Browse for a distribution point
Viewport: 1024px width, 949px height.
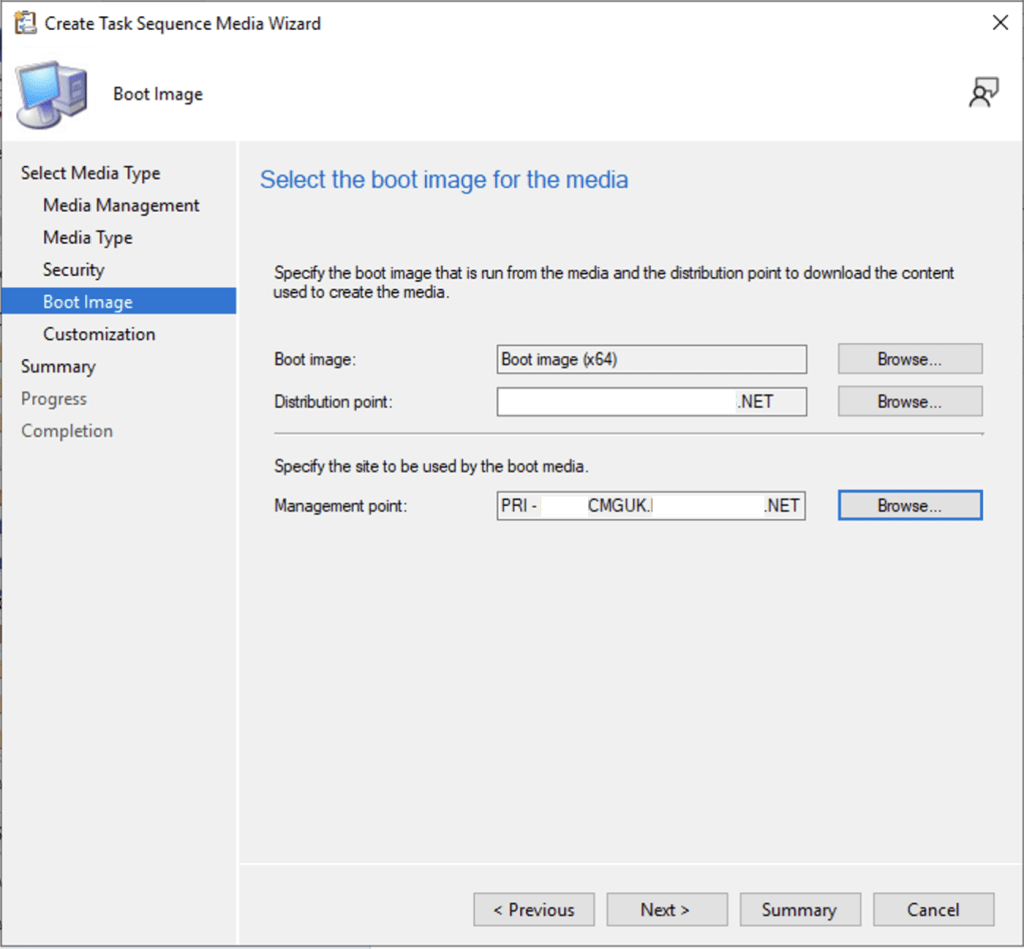[x=909, y=402]
